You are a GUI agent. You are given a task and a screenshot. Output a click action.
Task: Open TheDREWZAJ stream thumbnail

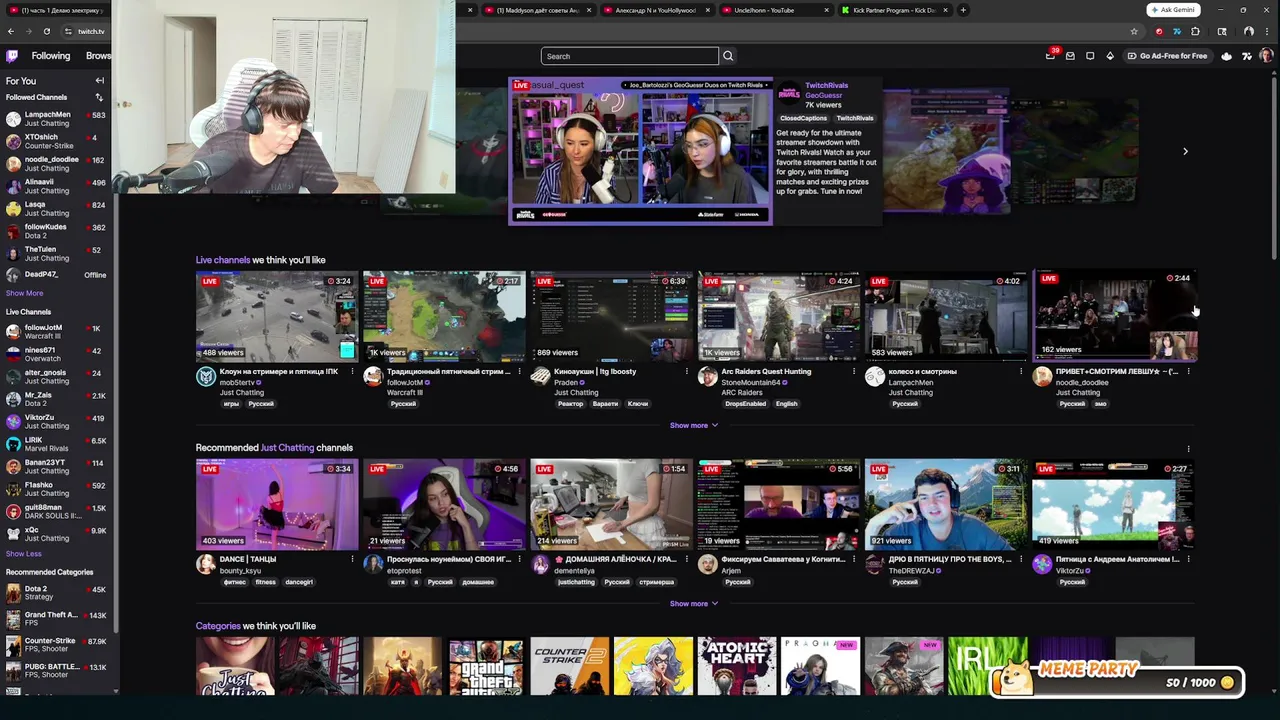946,504
